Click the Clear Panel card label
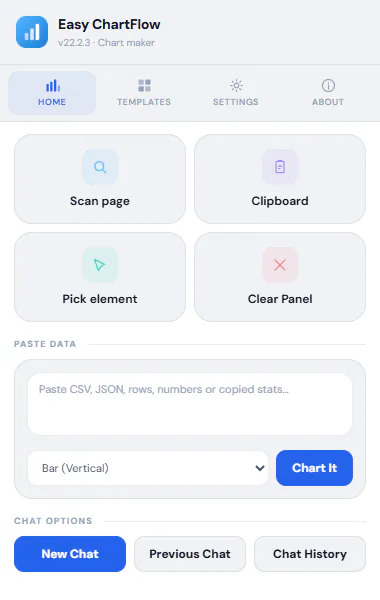The image size is (380, 600). 280,299
